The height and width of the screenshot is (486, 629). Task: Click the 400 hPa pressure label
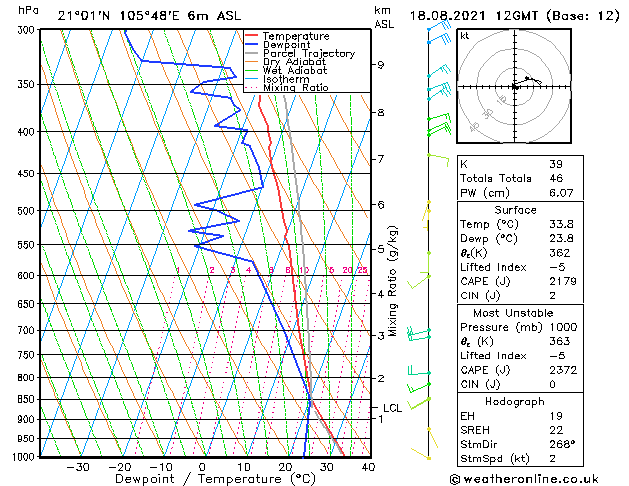pyautogui.click(x=28, y=132)
